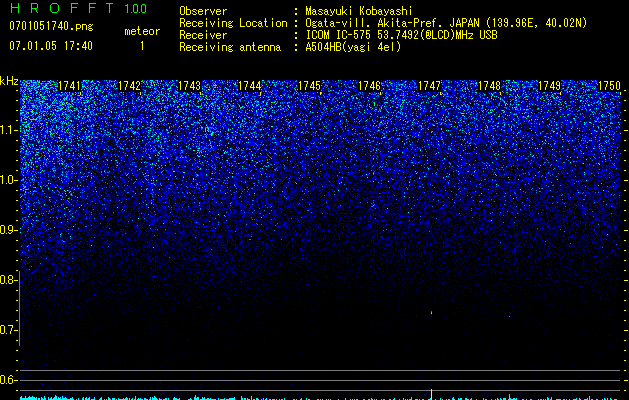Click the 1747 time marker
Image resolution: width=629 pixels, height=400 pixels.
pos(429,86)
